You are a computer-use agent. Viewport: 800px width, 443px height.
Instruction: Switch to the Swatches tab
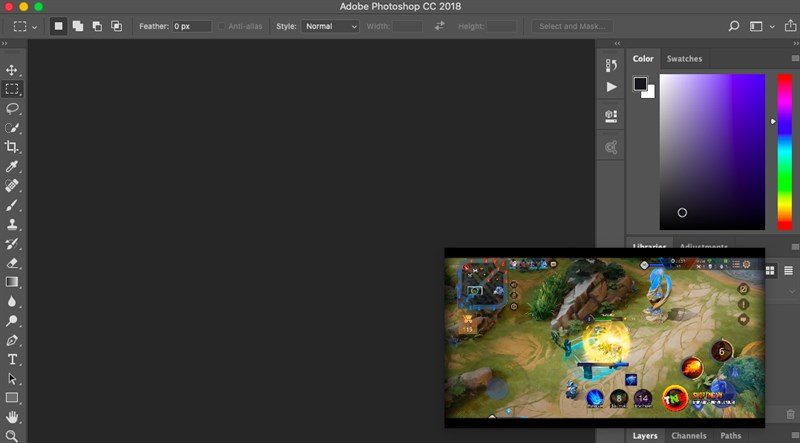[x=684, y=59]
